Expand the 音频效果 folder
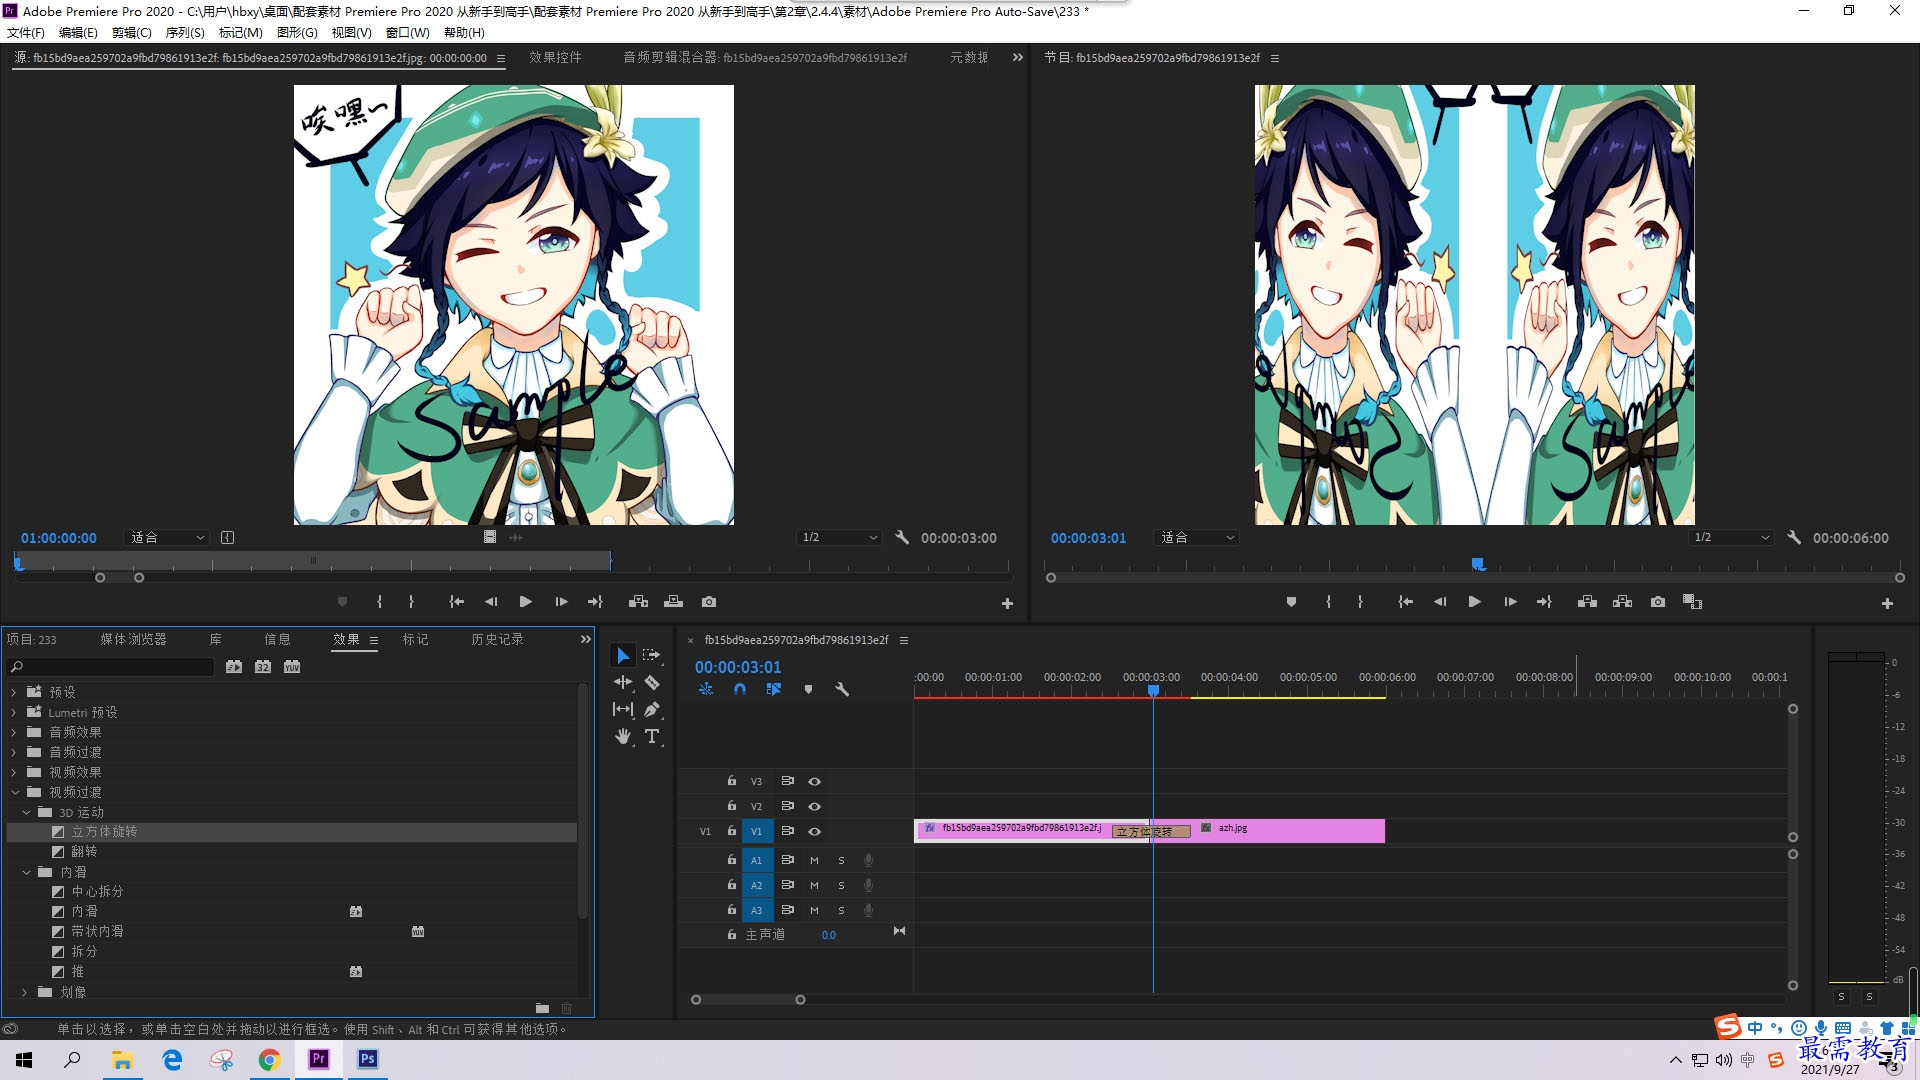 (14, 732)
